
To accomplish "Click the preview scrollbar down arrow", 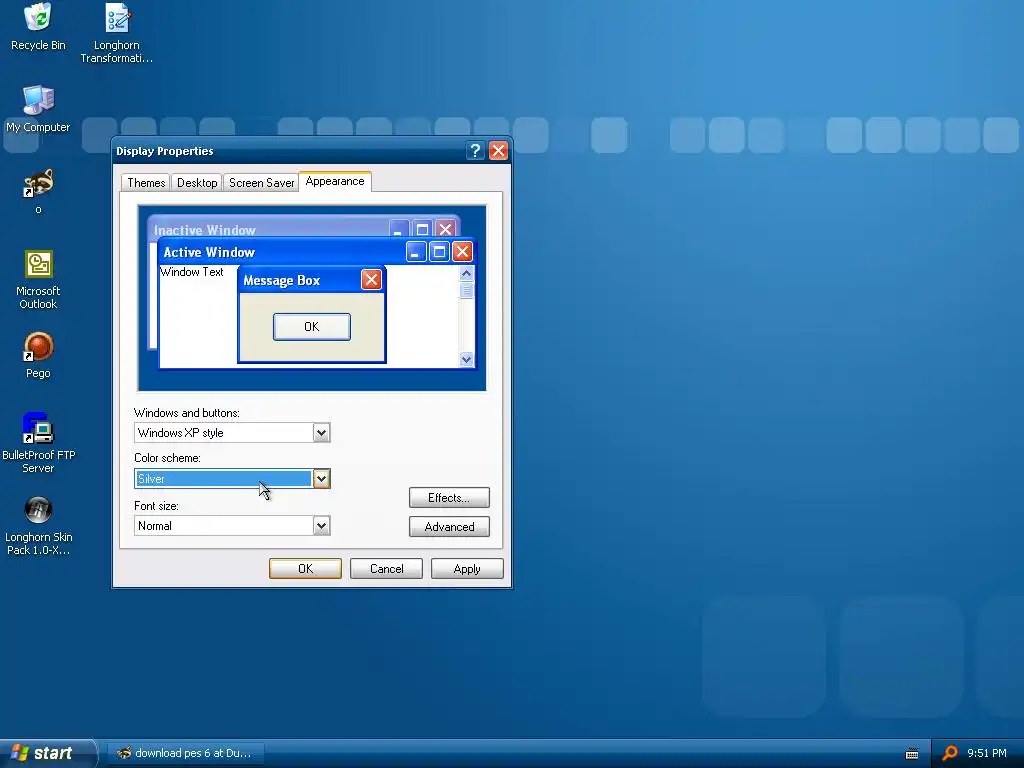I will coord(466,359).
